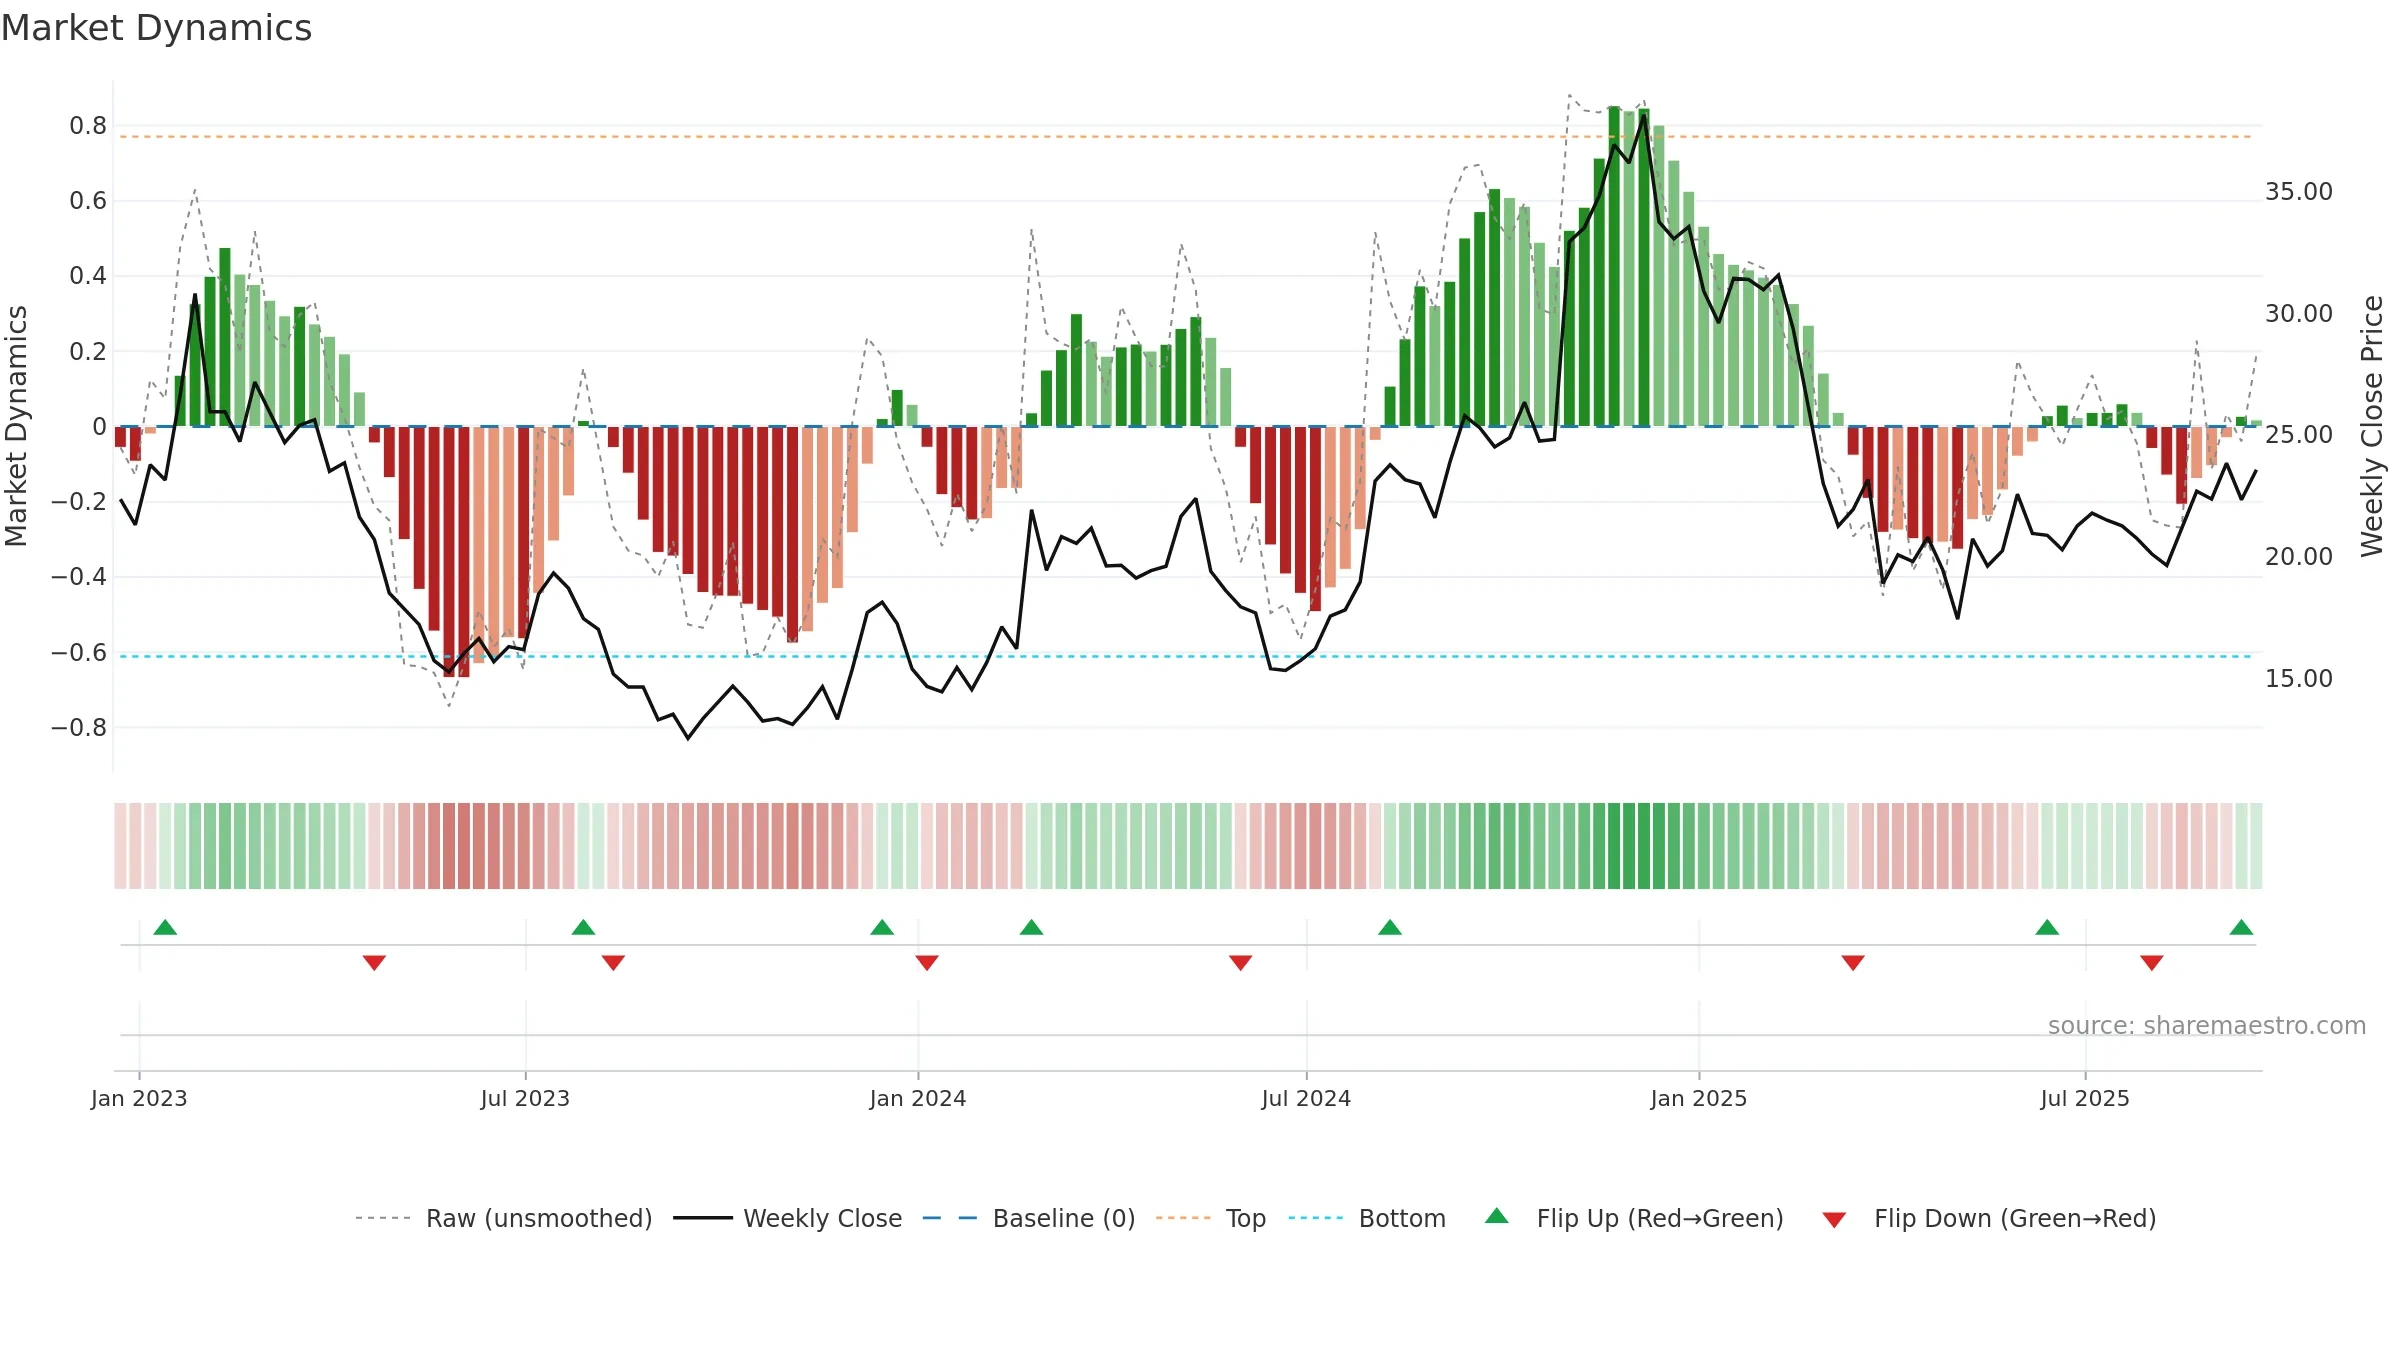Click the Bottom legend entry

[1367, 1218]
